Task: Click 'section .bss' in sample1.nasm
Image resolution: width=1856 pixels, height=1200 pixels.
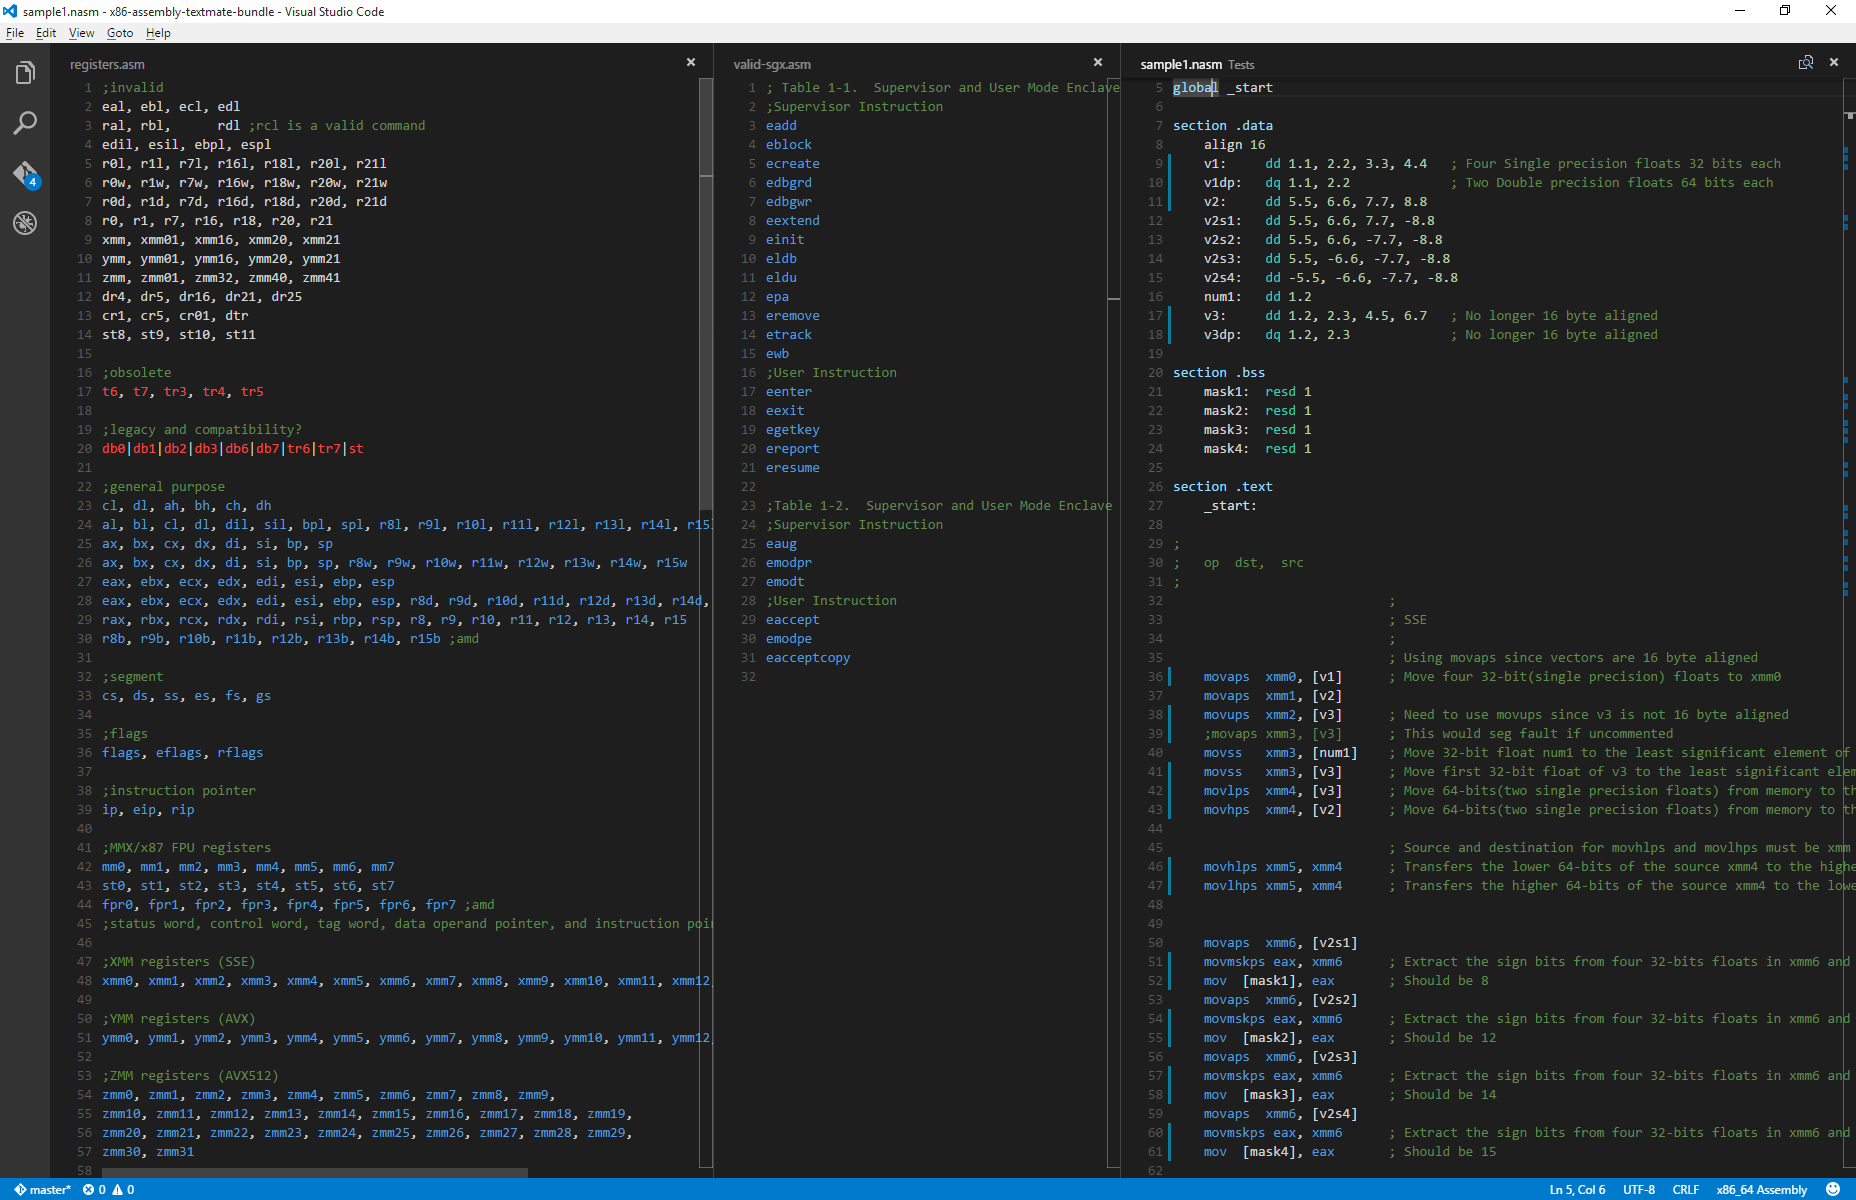Action: (x=1219, y=373)
